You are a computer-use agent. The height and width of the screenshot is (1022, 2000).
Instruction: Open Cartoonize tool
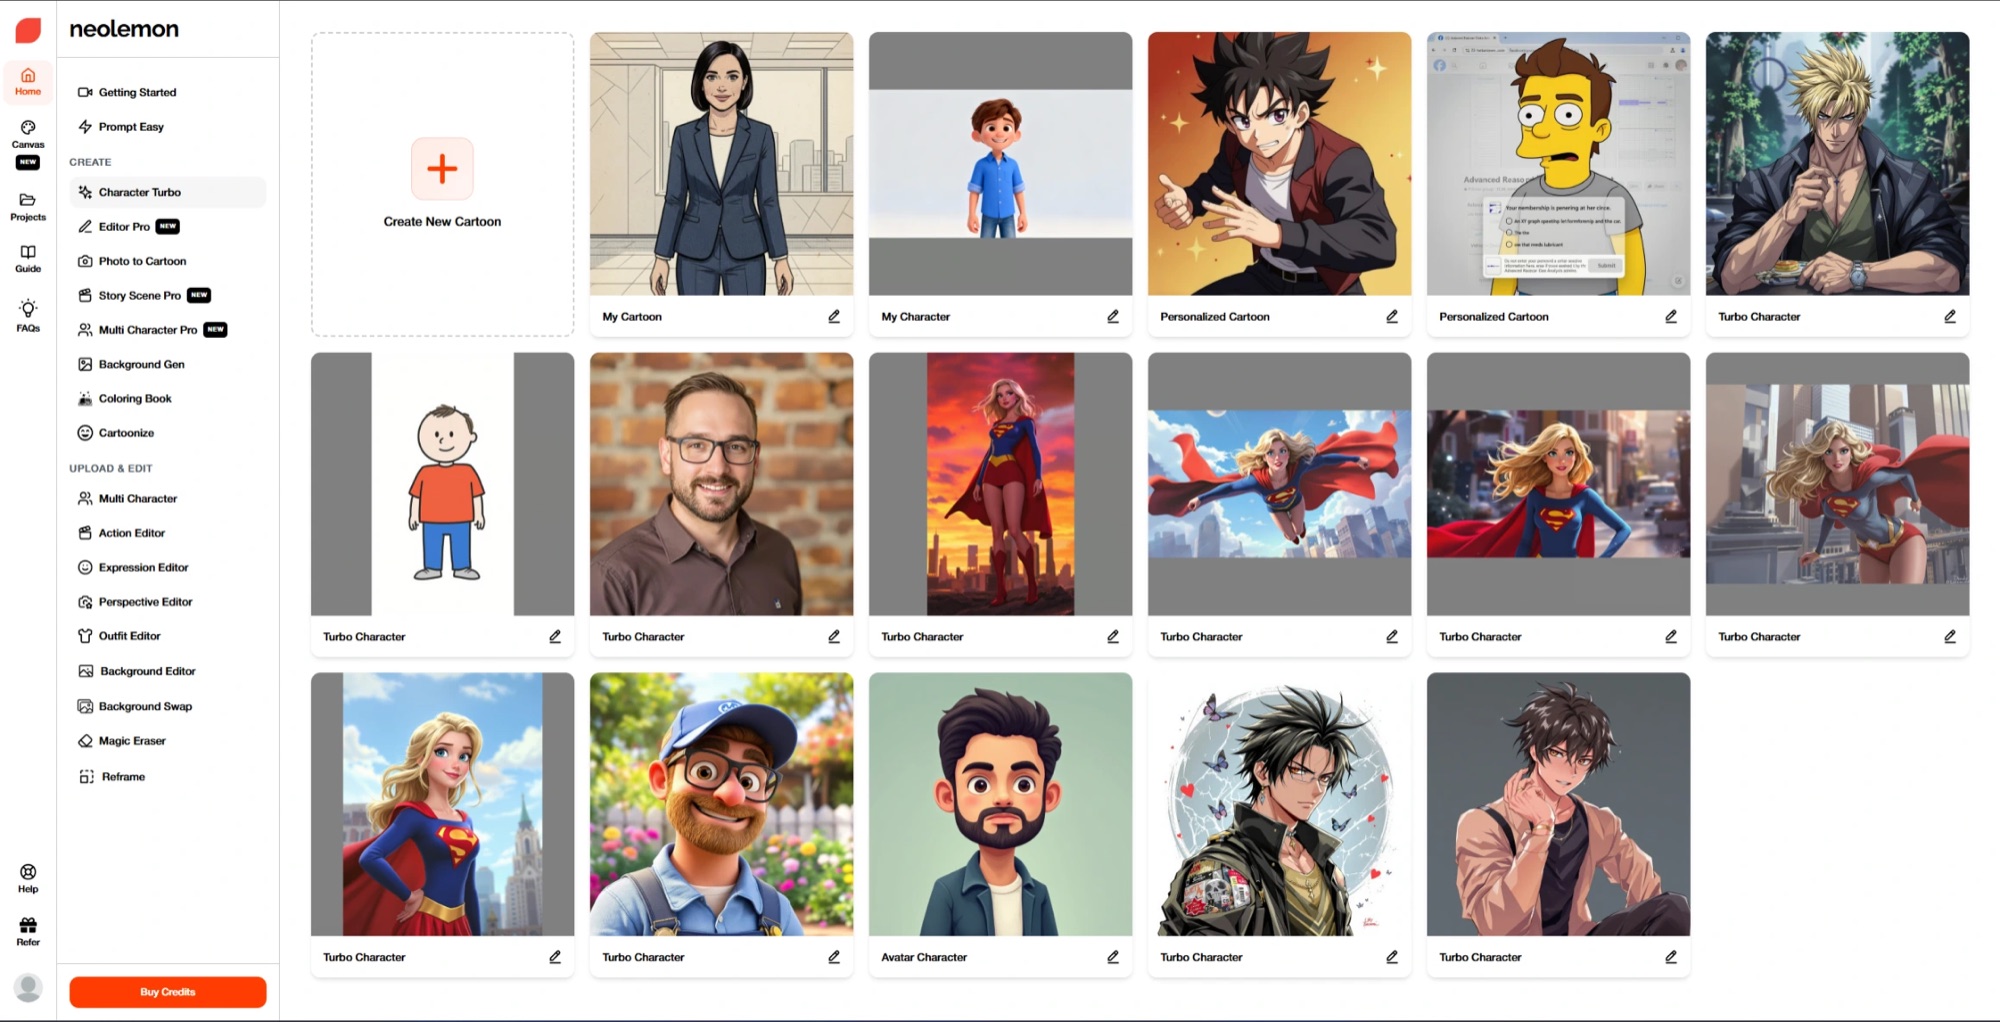point(167,433)
